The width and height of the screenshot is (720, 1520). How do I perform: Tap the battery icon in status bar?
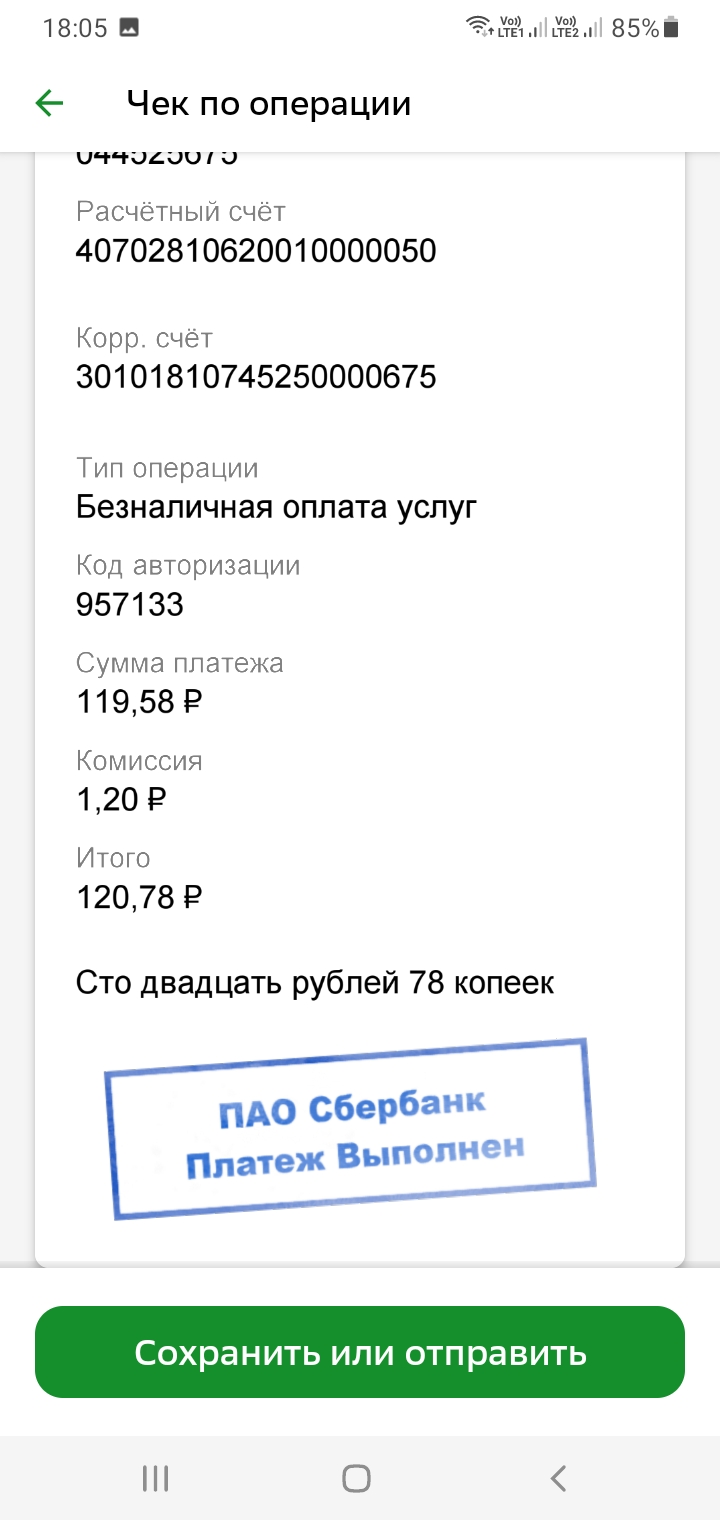[671, 28]
